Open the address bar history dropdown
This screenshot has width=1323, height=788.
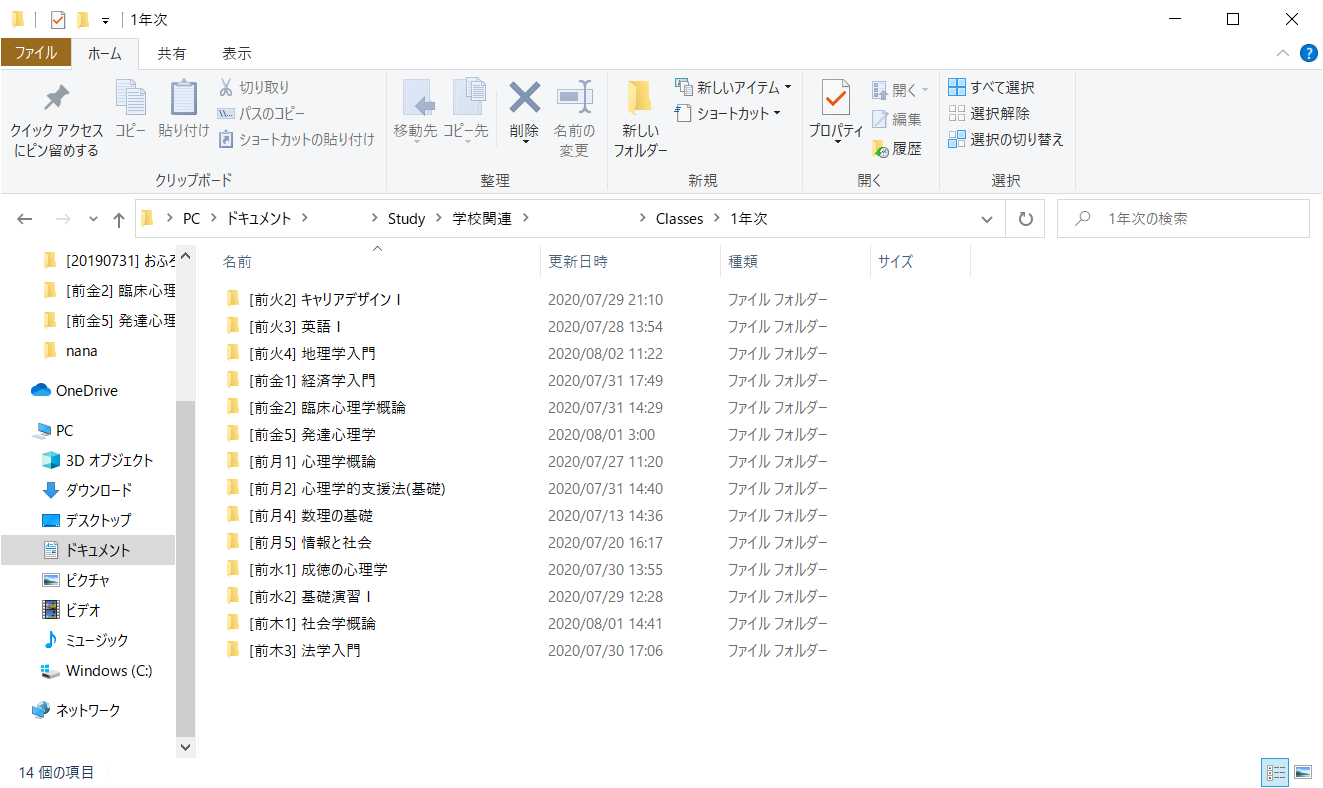[x=987, y=219]
